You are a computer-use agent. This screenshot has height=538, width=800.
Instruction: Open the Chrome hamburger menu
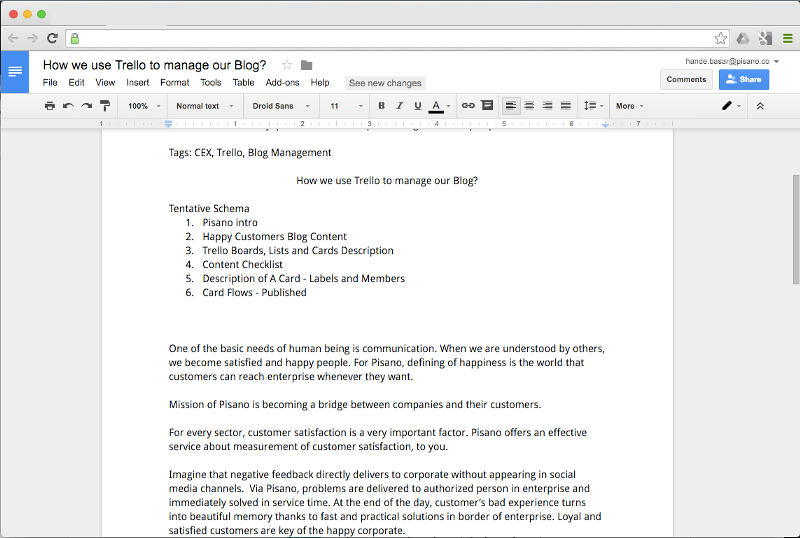pos(787,38)
